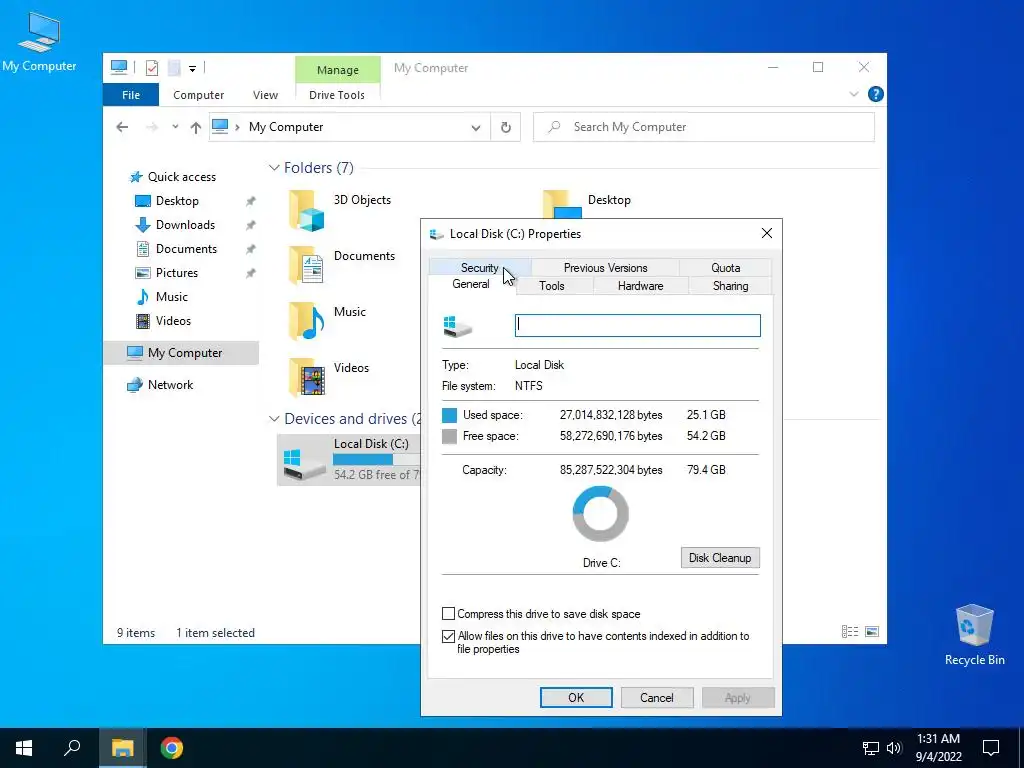Click the pin icon next to Downloads
1024x768 pixels.
point(250,225)
